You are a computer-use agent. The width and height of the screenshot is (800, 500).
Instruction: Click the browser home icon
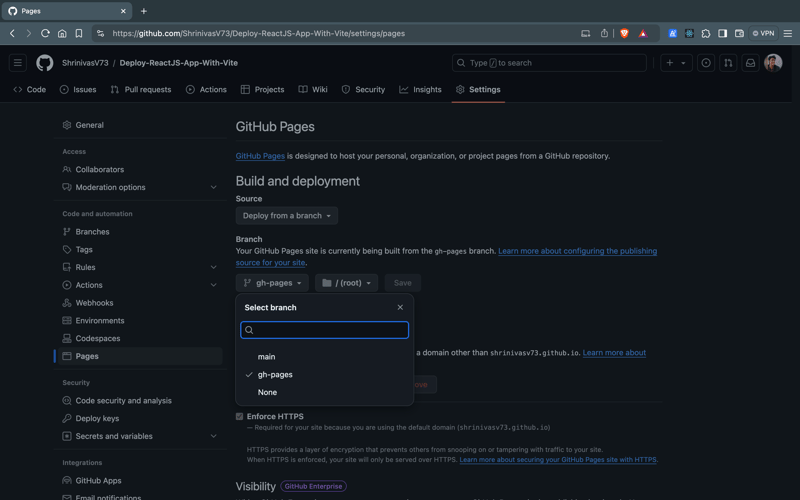(62, 33)
